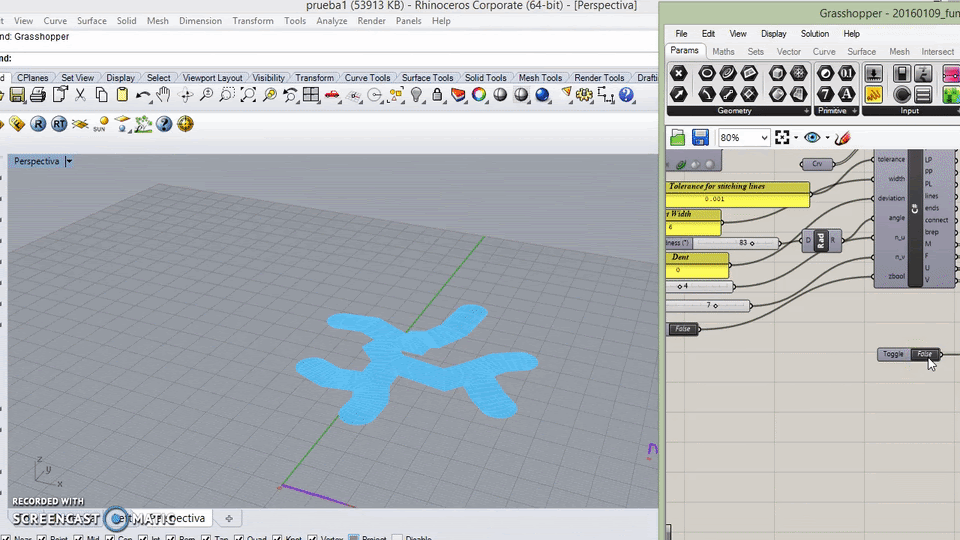Click the Undo arrow icon
Image resolution: width=960 pixels, height=540 pixels.
(143, 95)
